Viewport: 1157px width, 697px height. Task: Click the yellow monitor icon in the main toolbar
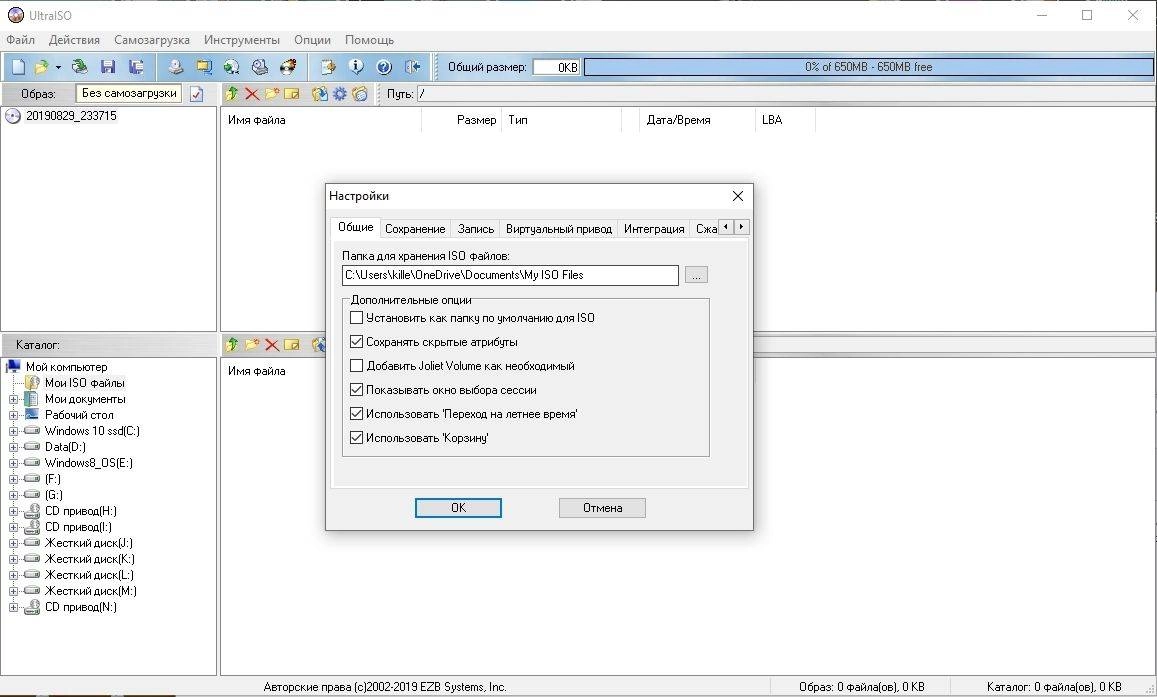pyautogui.click(x=204, y=67)
